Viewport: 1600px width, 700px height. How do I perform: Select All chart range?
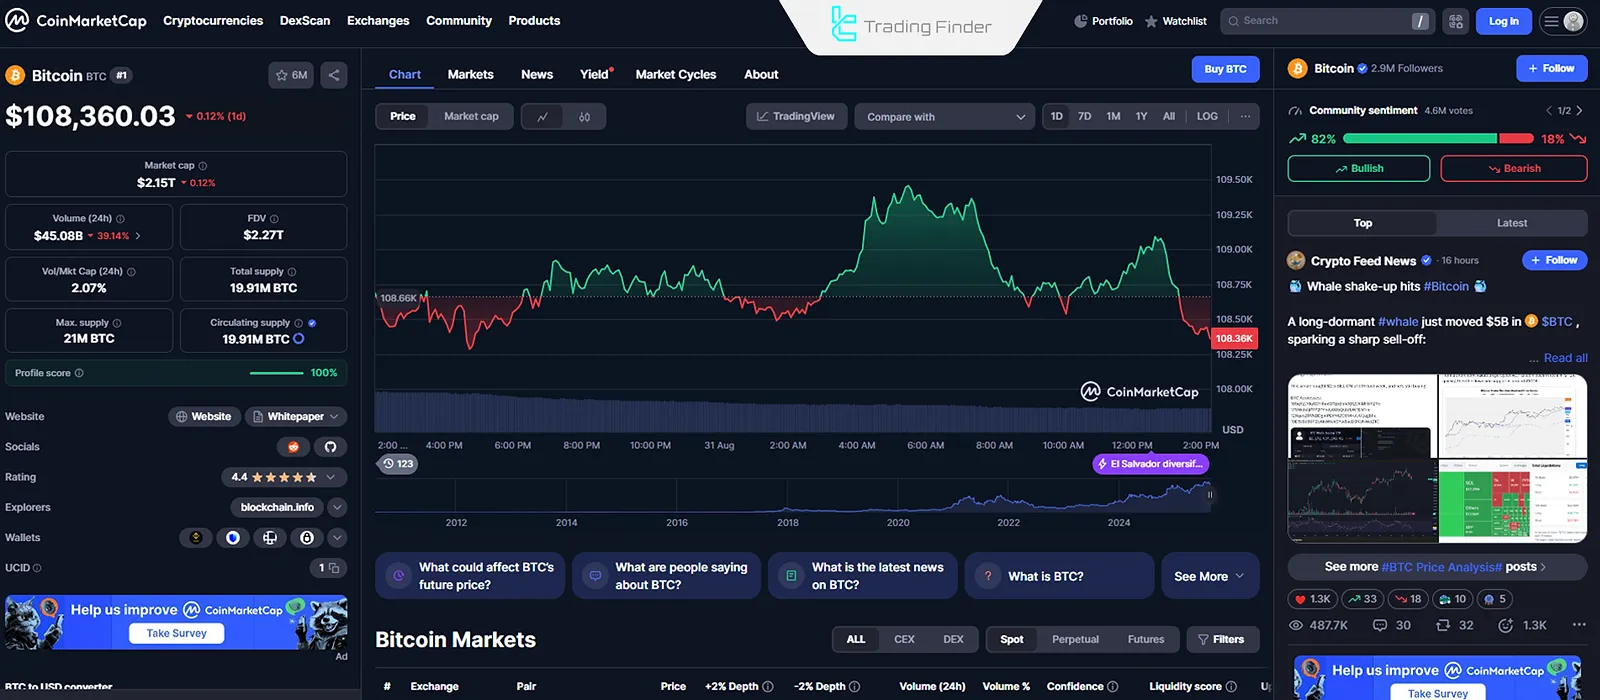[1169, 116]
